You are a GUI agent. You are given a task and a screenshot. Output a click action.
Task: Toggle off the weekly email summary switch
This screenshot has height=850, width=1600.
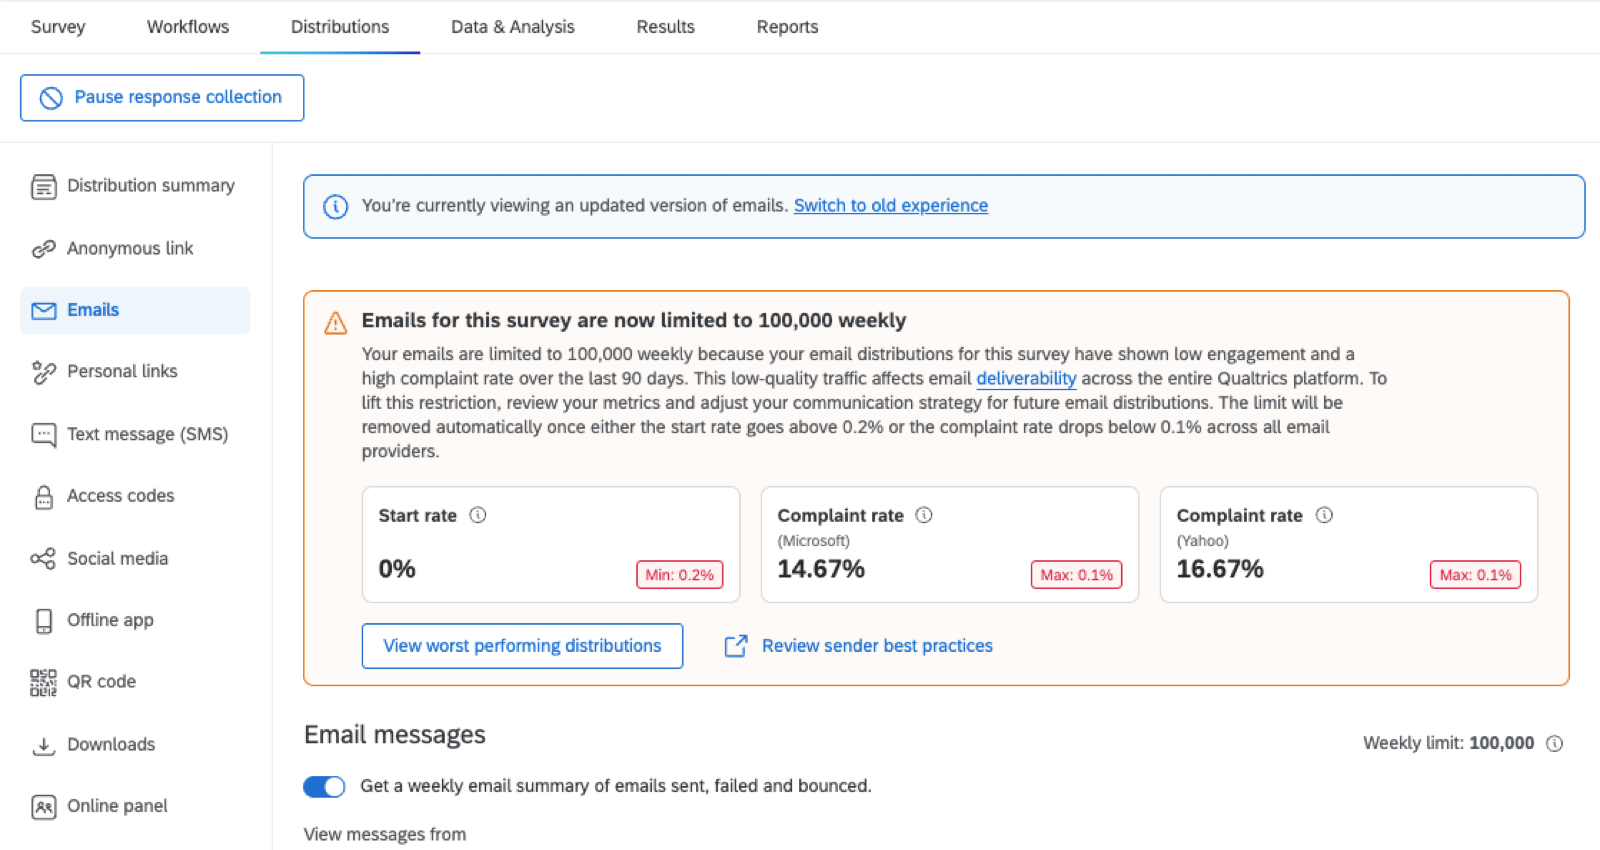(x=324, y=786)
